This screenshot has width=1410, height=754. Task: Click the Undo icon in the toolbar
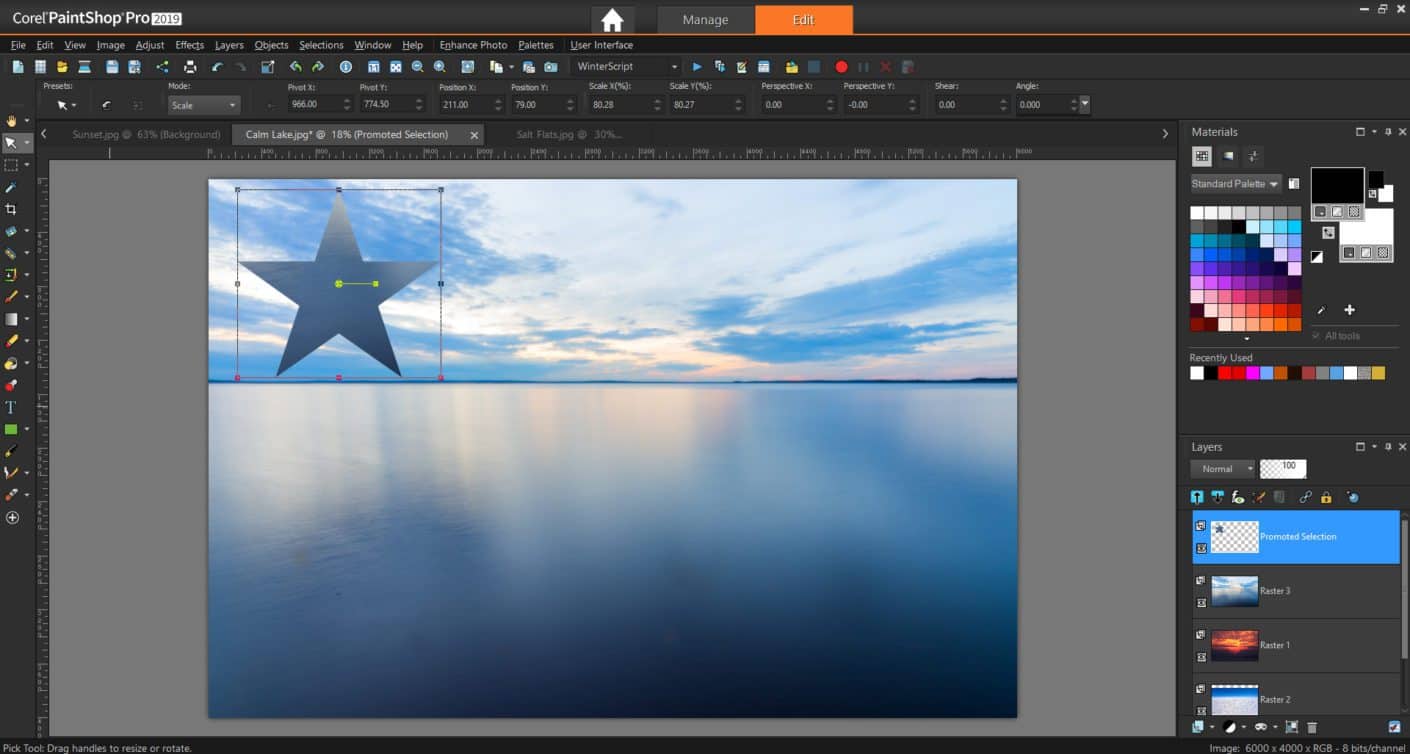295,67
